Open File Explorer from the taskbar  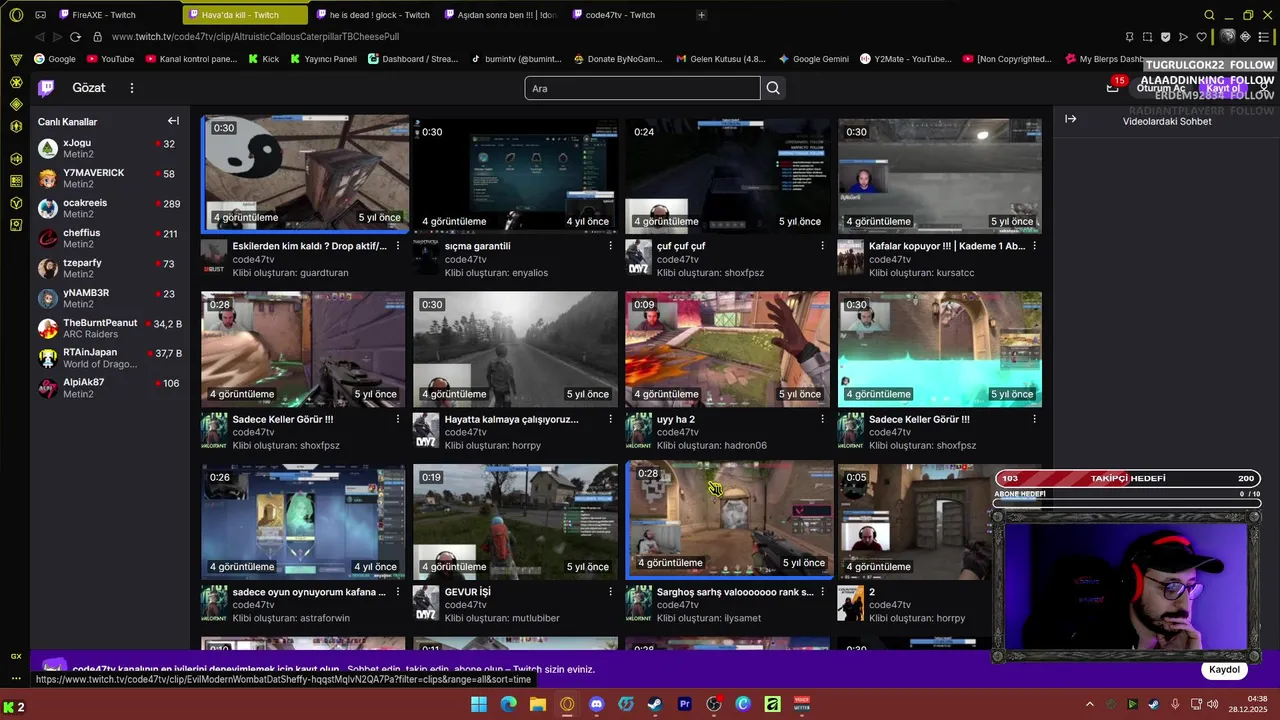pos(538,704)
